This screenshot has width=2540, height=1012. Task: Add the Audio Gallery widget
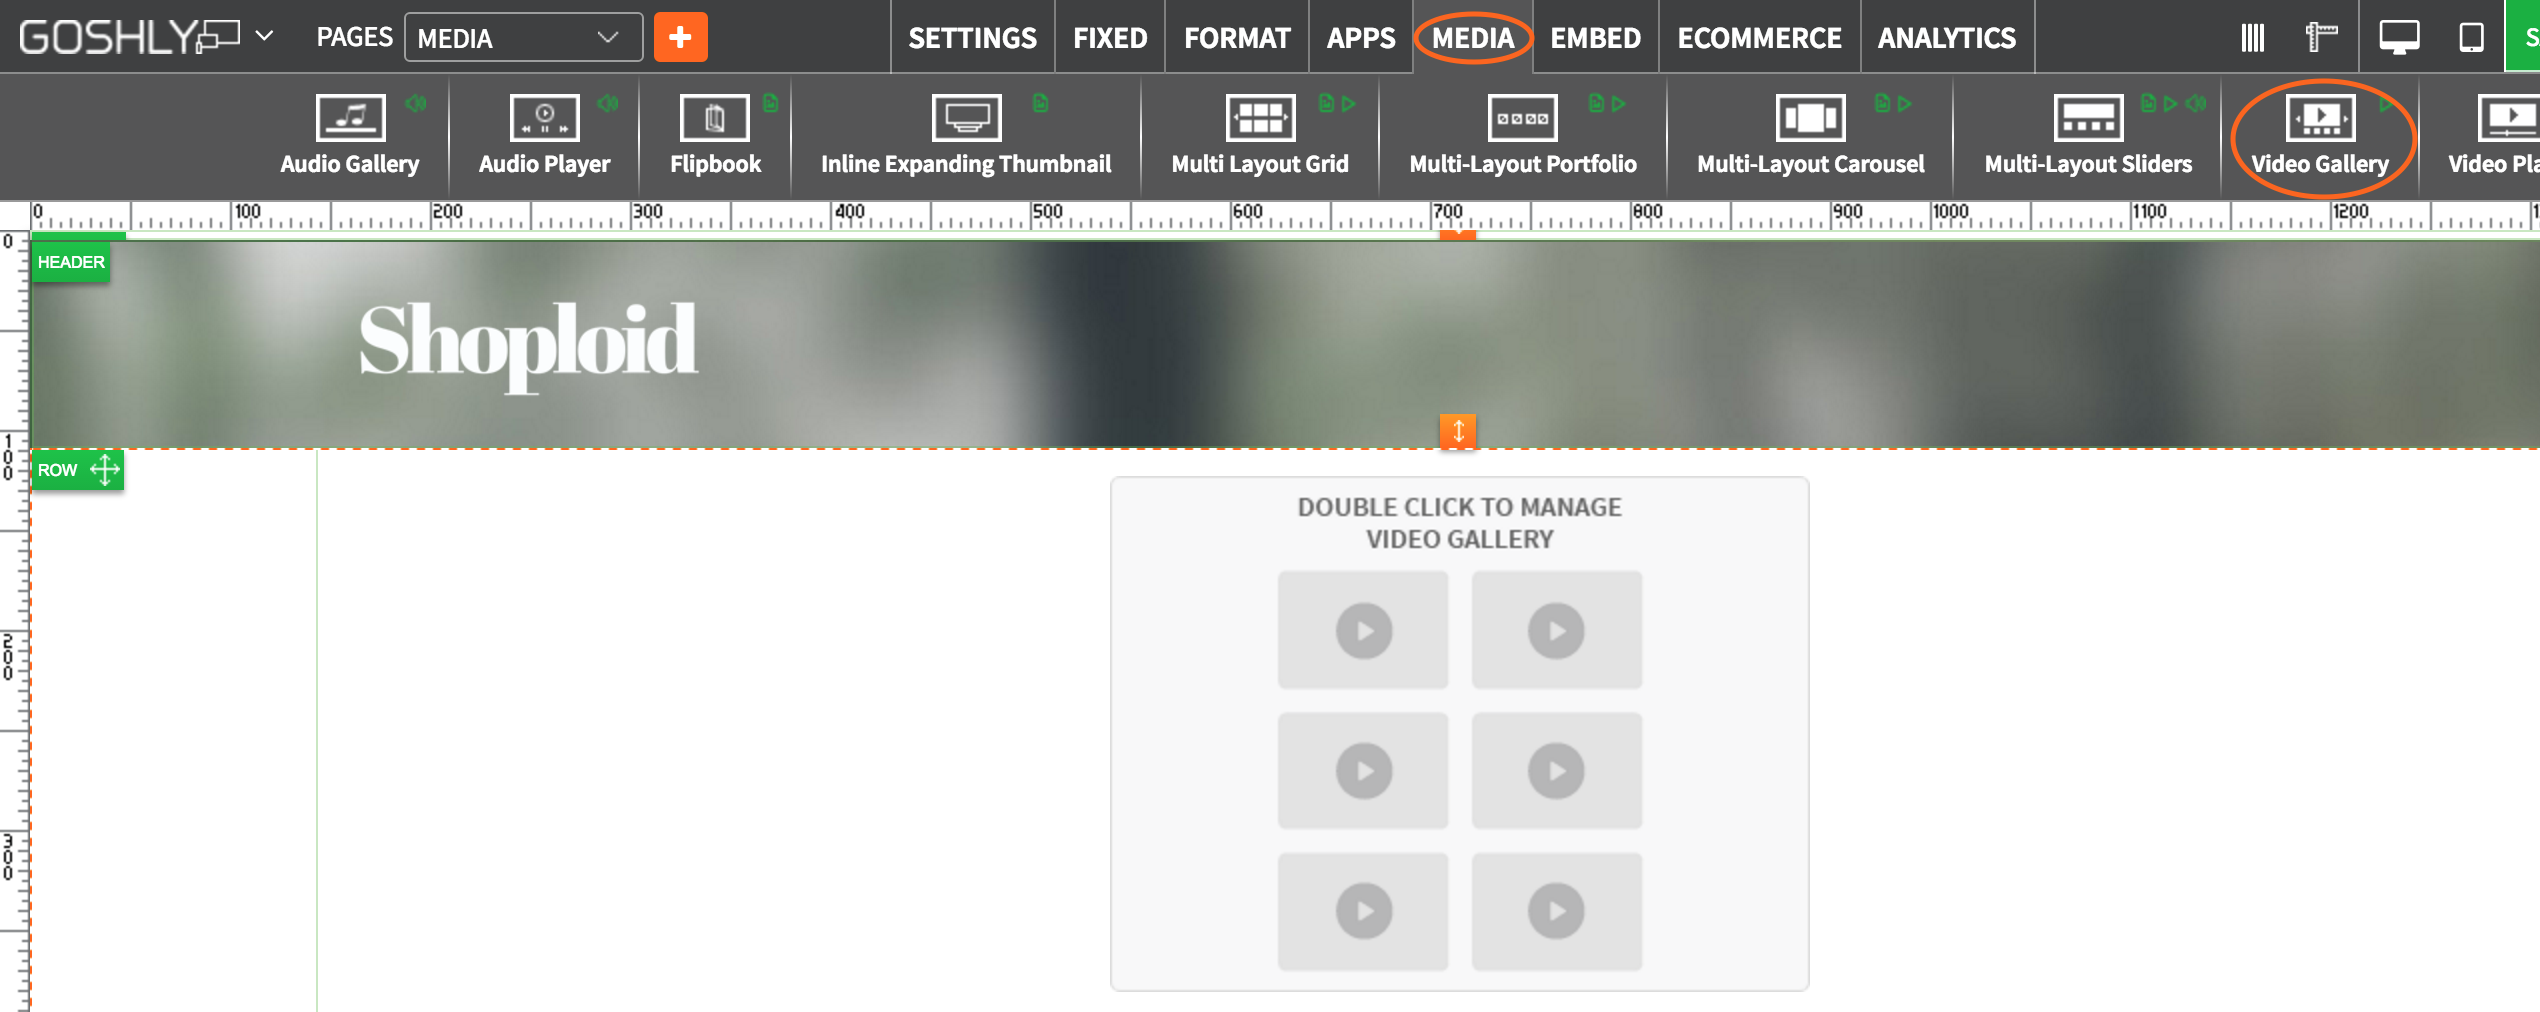(350, 136)
